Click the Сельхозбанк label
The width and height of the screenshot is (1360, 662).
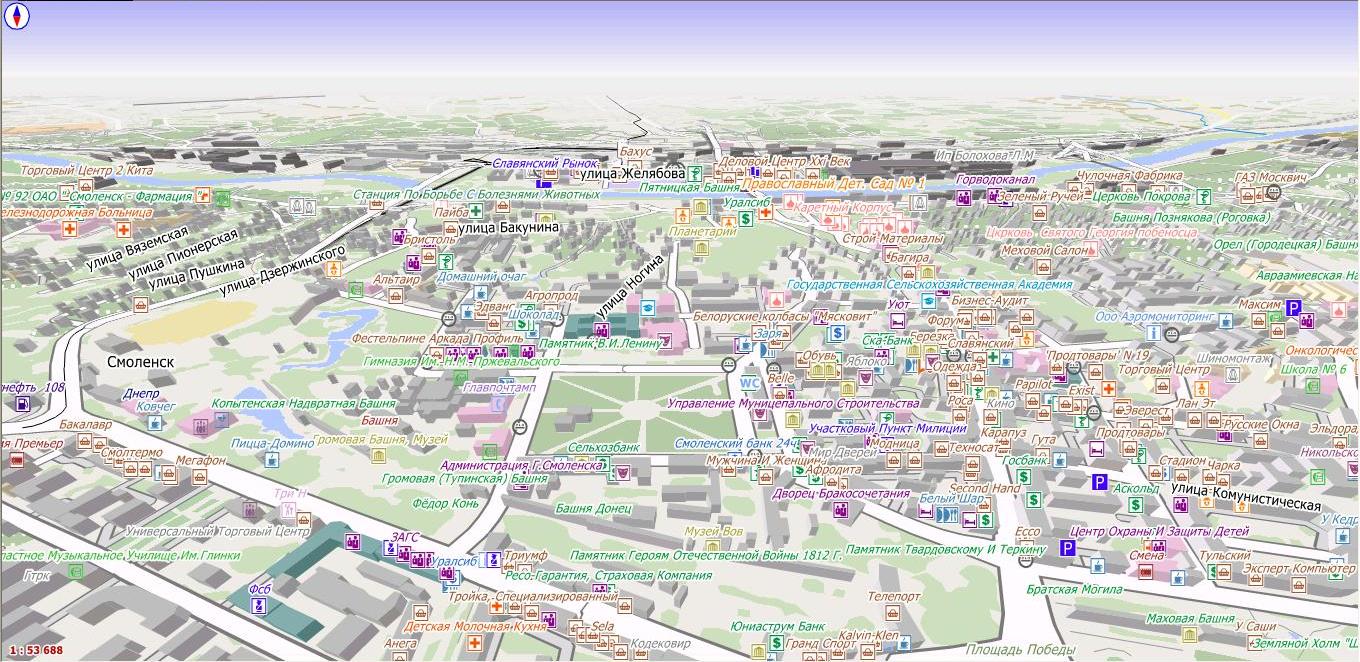tap(603, 447)
